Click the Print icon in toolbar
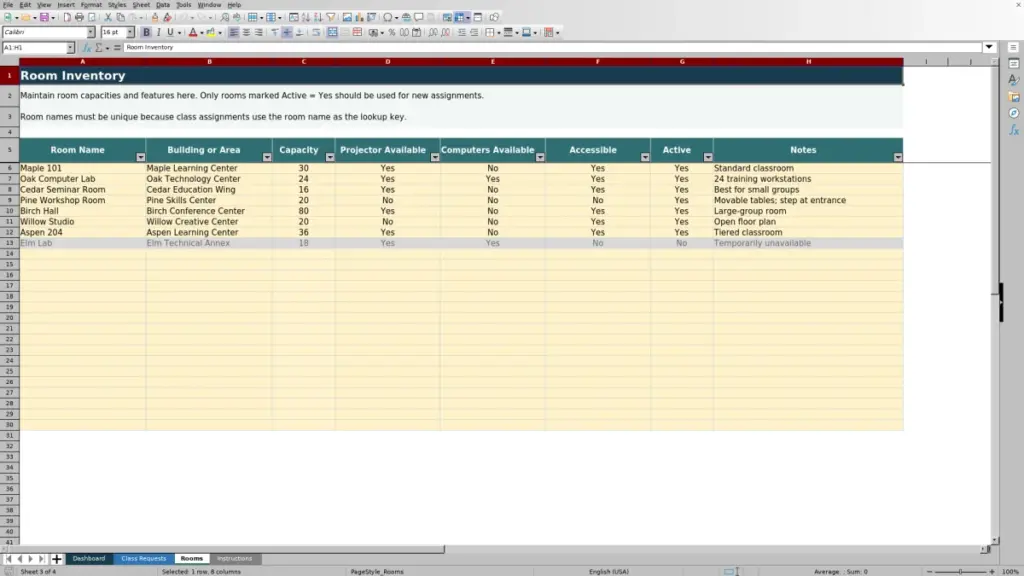The height and width of the screenshot is (576, 1024). click(79, 17)
